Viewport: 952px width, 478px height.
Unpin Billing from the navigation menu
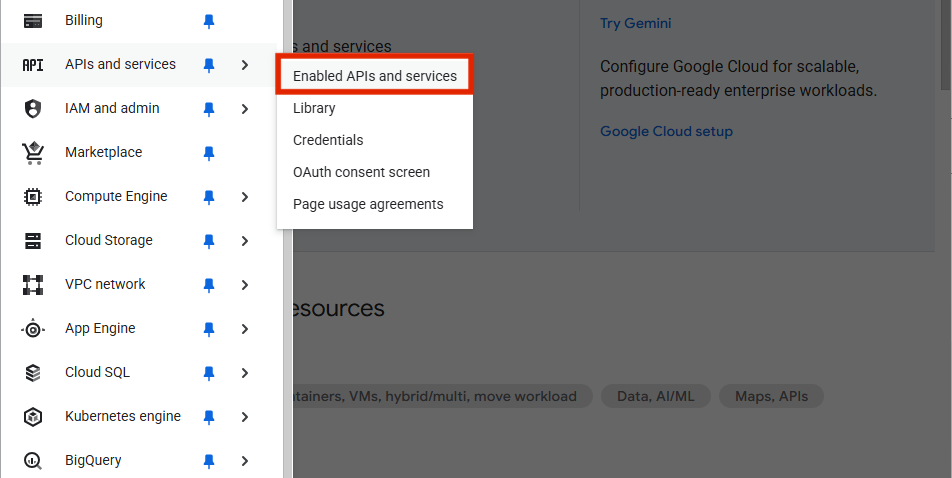(x=209, y=20)
